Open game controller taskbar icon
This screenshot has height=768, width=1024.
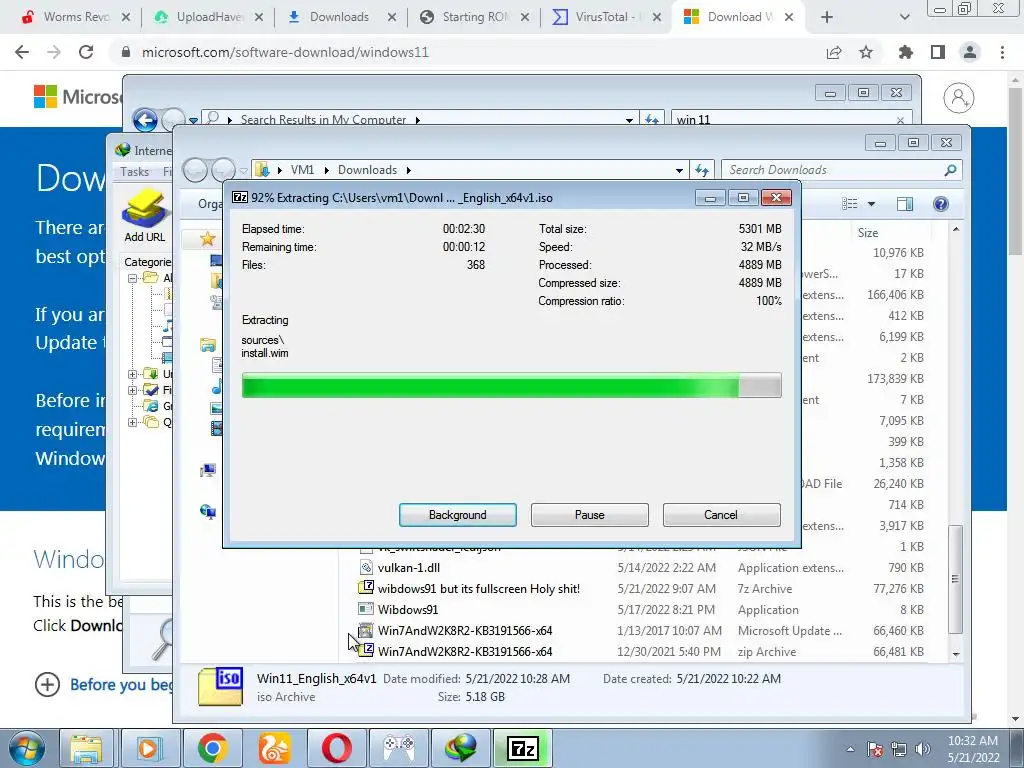[x=398, y=748]
